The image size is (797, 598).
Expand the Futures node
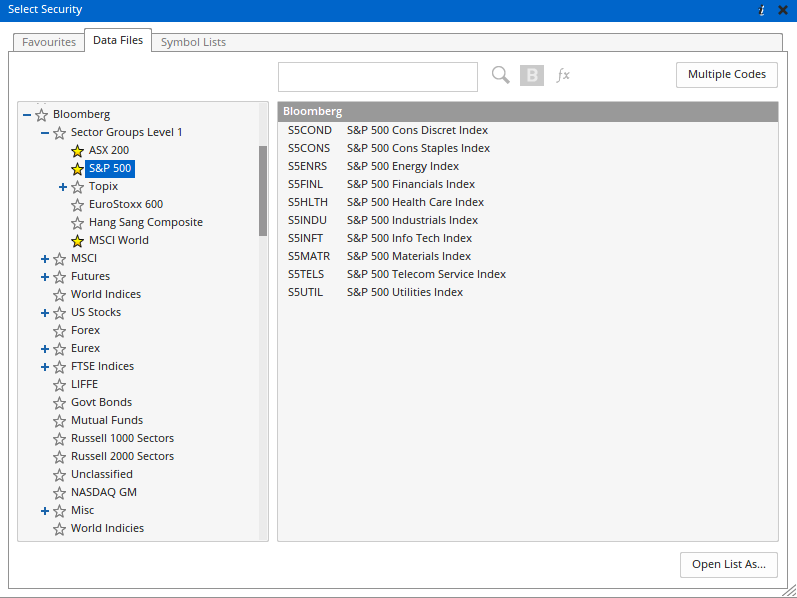pos(45,277)
